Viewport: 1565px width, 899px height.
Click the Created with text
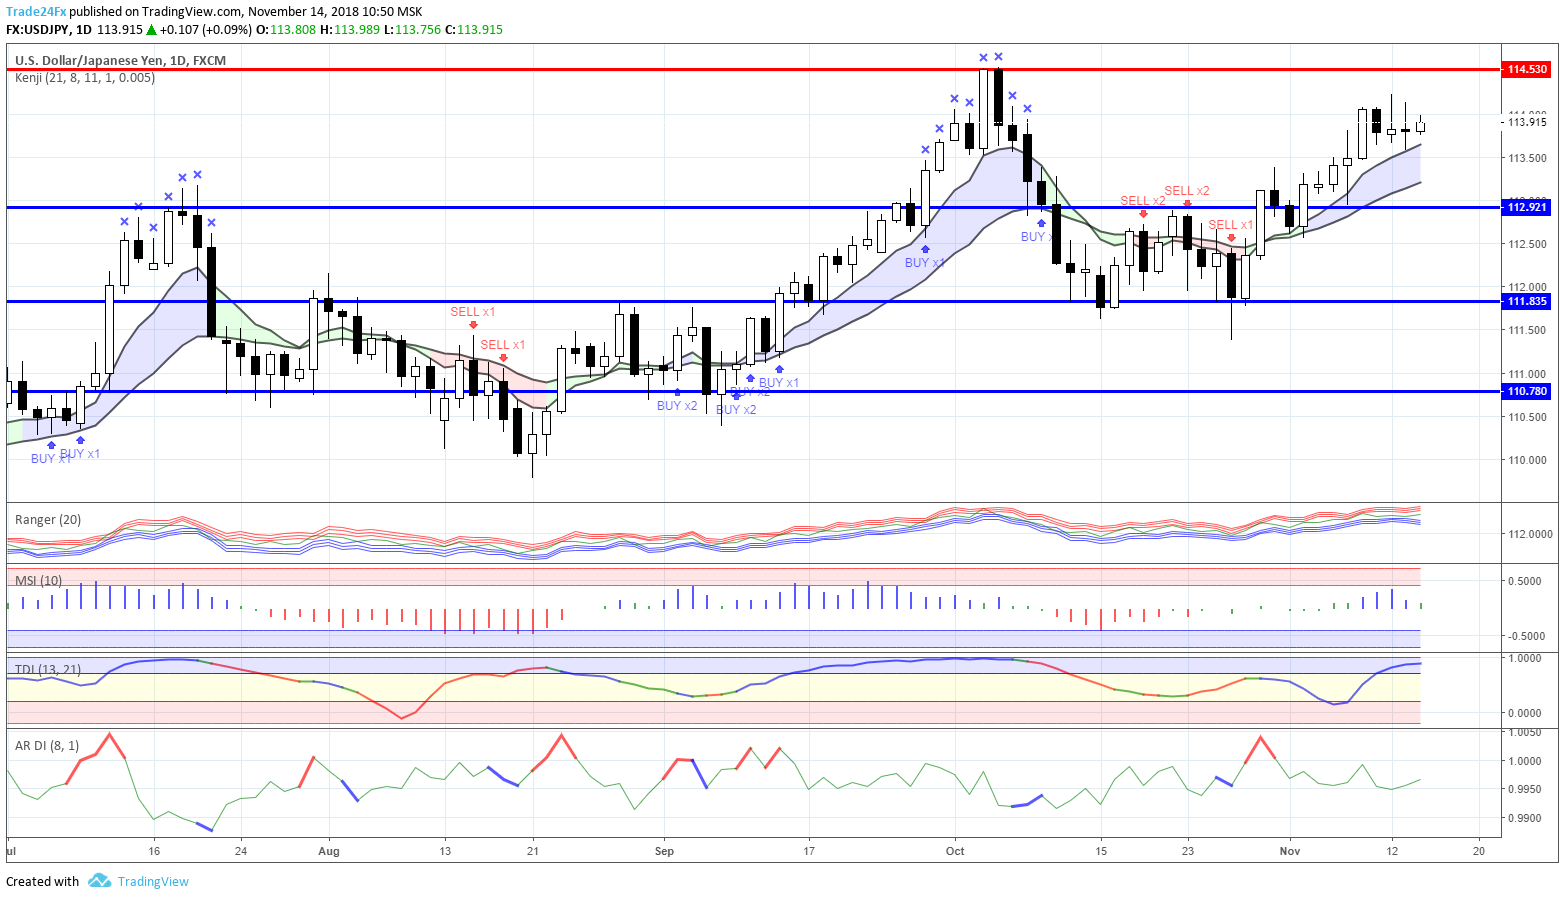click(42, 881)
